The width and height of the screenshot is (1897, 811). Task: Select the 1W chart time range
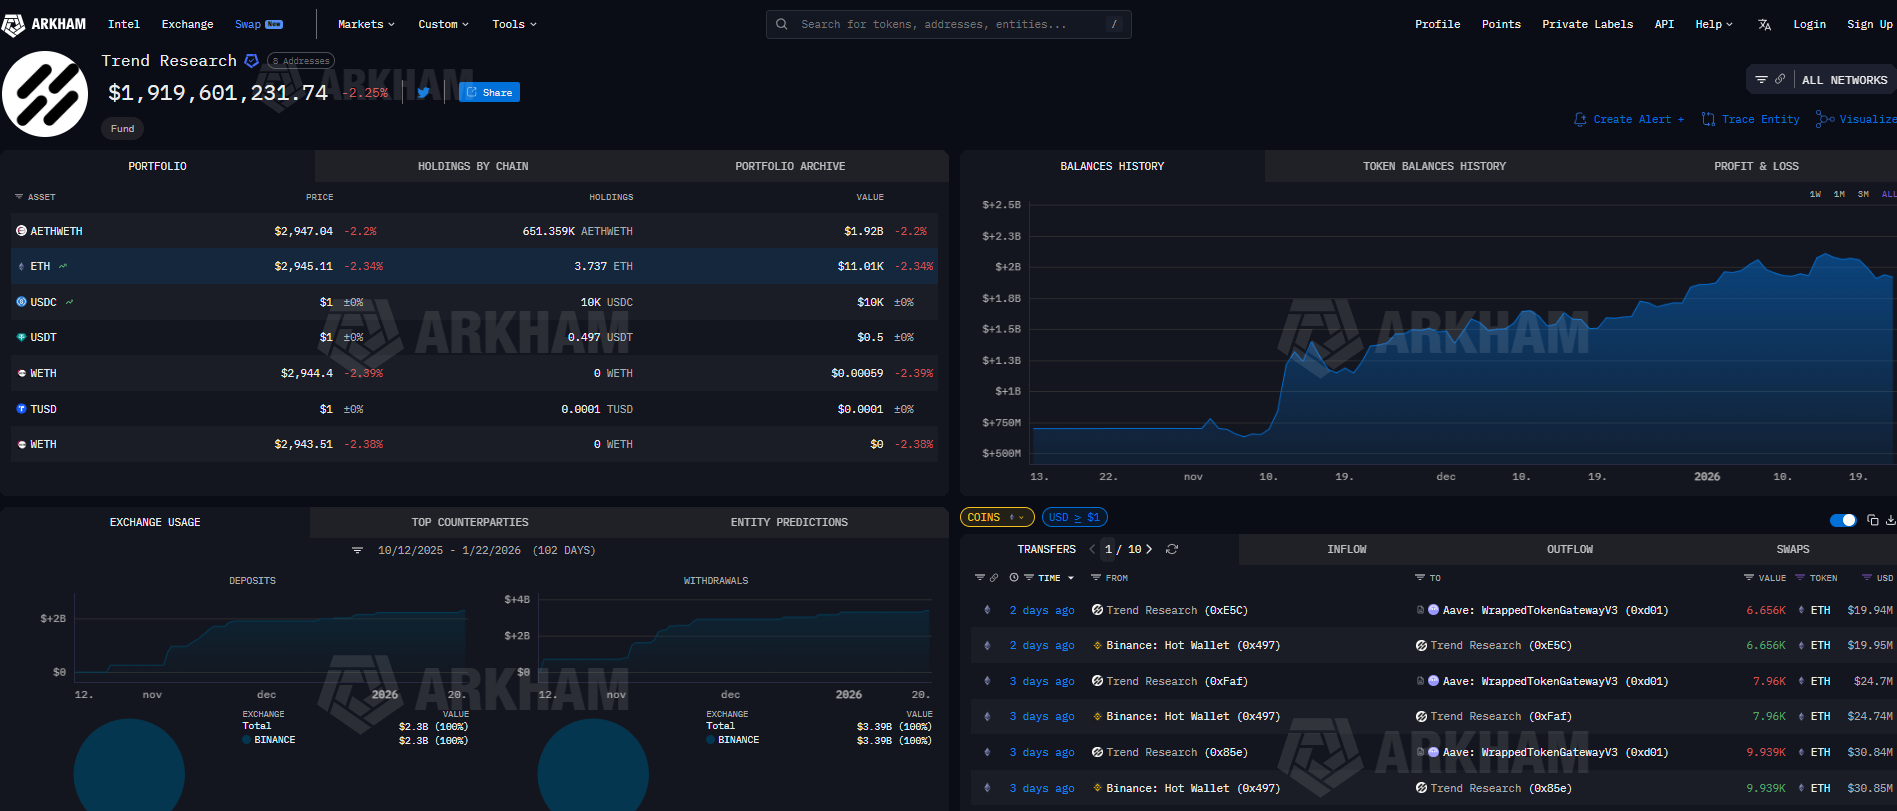(1815, 194)
